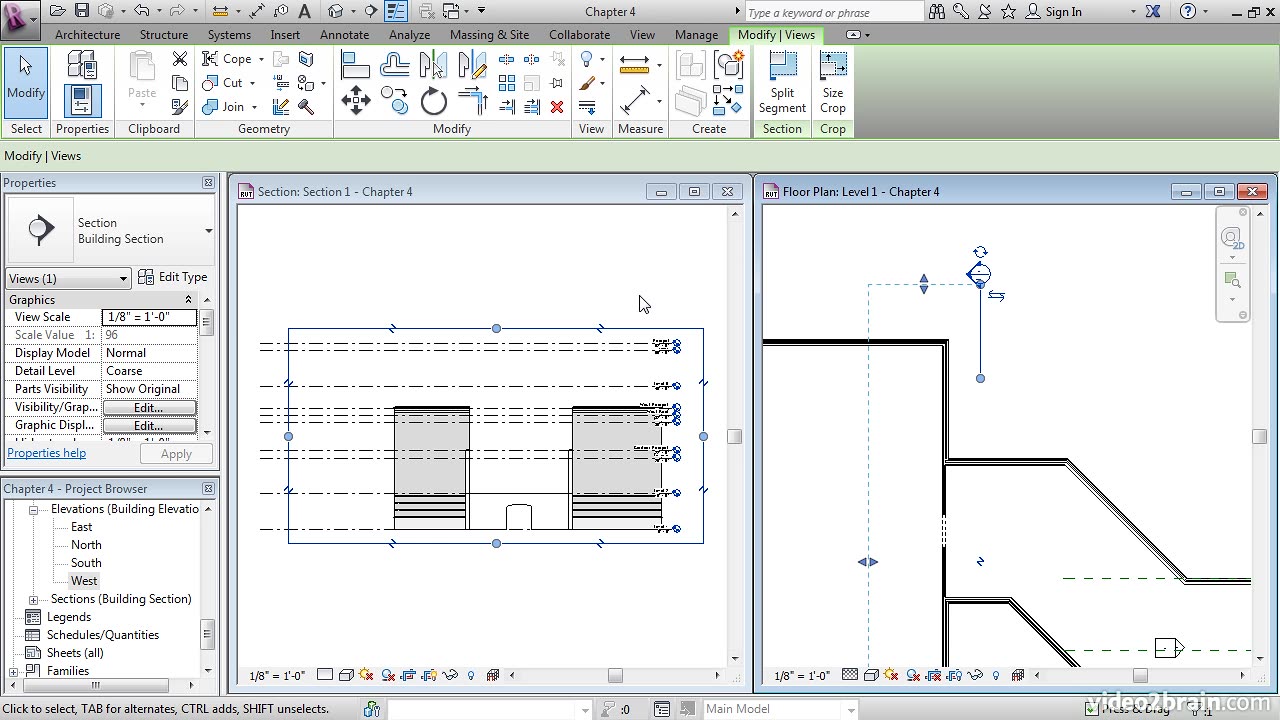Click Sign In at the top

click(x=1063, y=12)
